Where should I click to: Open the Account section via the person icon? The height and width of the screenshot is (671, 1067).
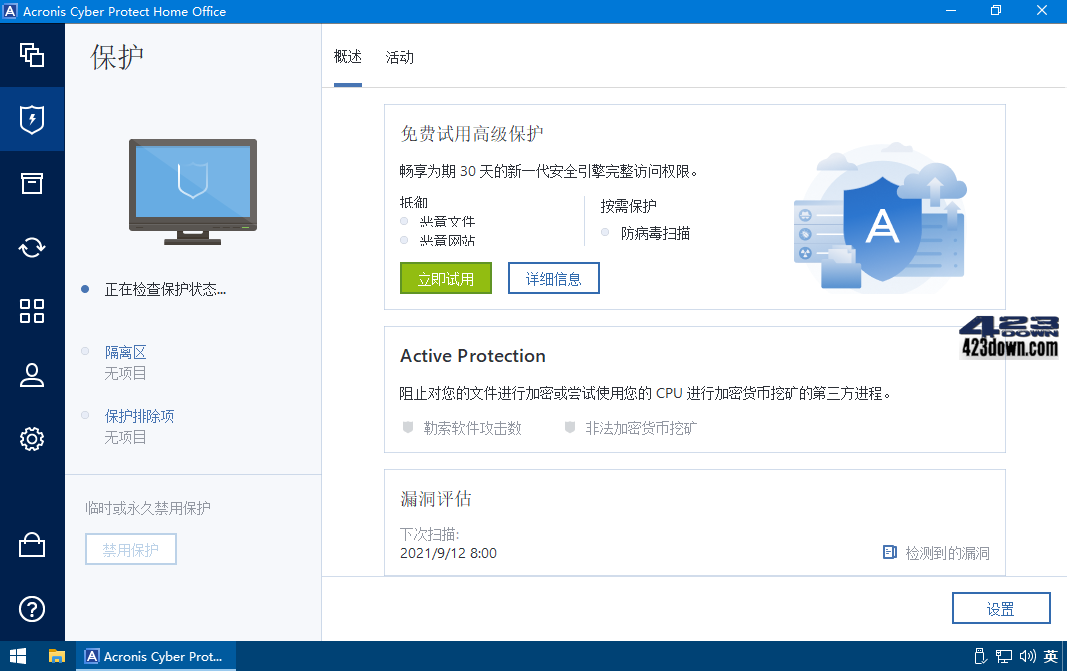pyautogui.click(x=32, y=375)
